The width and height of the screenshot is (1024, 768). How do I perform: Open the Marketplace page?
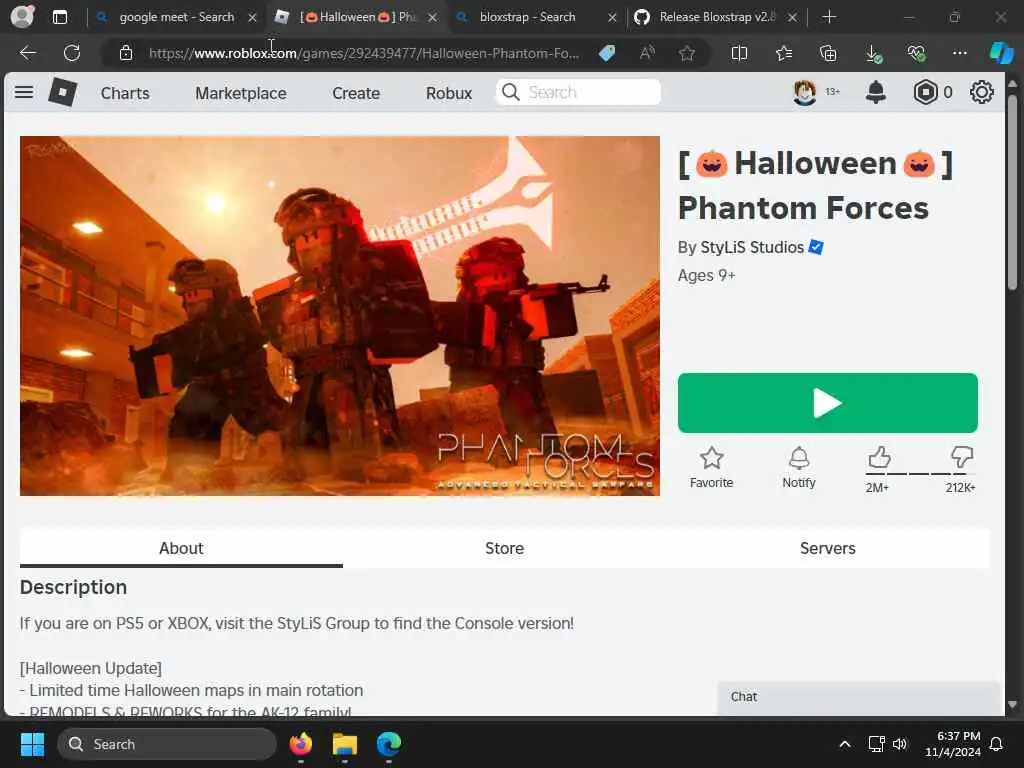pos(240,93)
